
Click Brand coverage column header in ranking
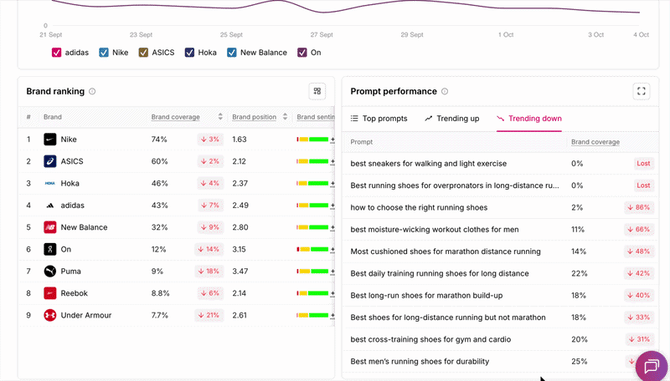tap(176, 117)
